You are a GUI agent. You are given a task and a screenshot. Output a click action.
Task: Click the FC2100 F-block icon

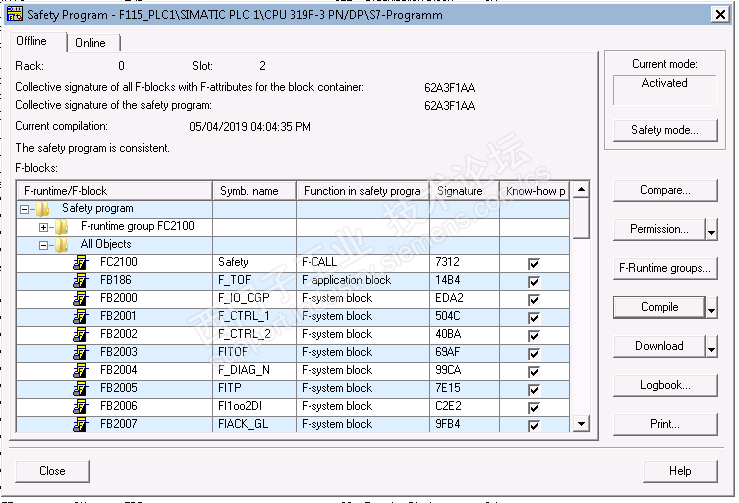tap(81, 263)
